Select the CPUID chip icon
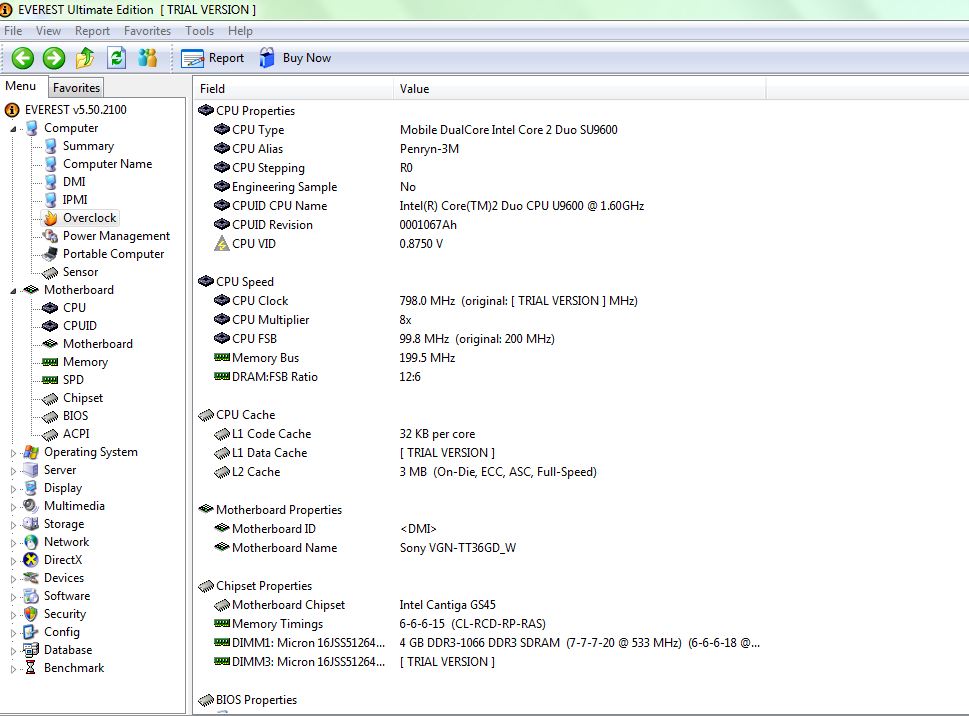This screenshot has height=716, width=969. coord(50,326)
